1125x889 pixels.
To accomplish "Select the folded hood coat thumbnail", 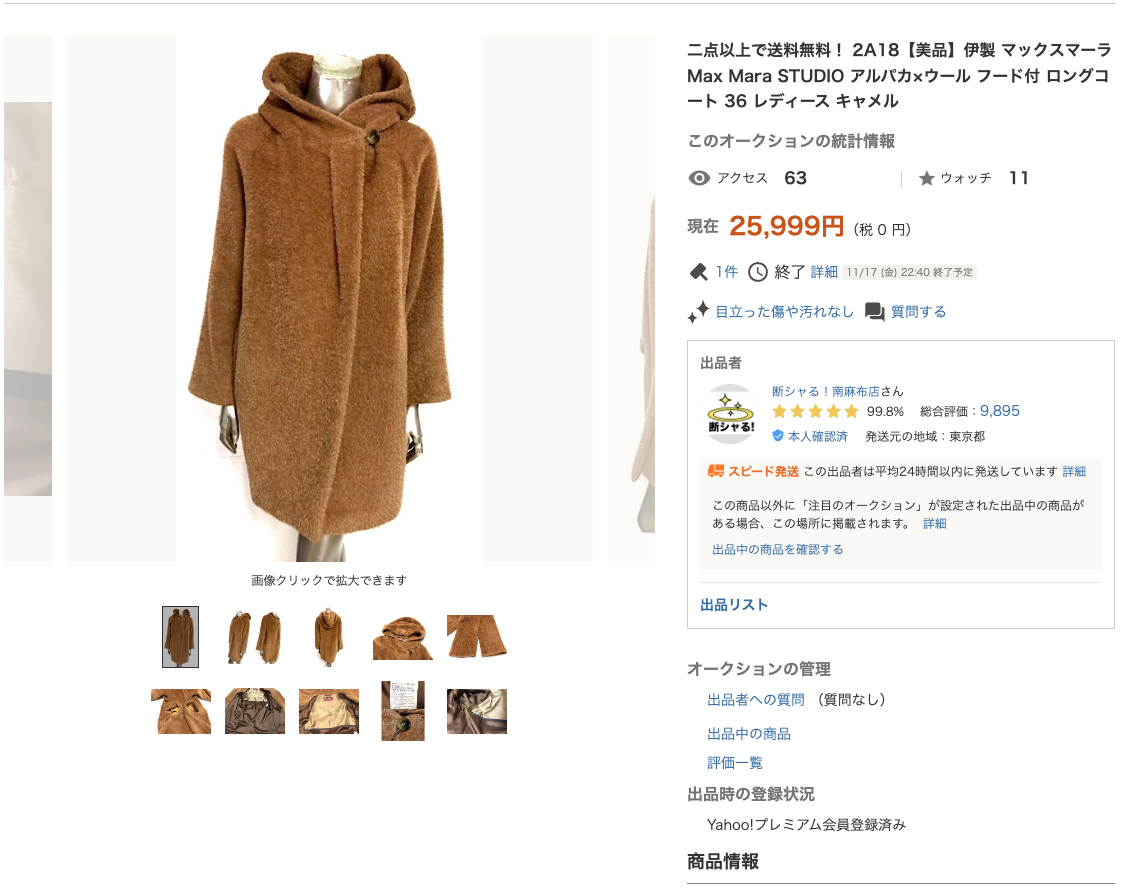I will click(x=403, y=637).
